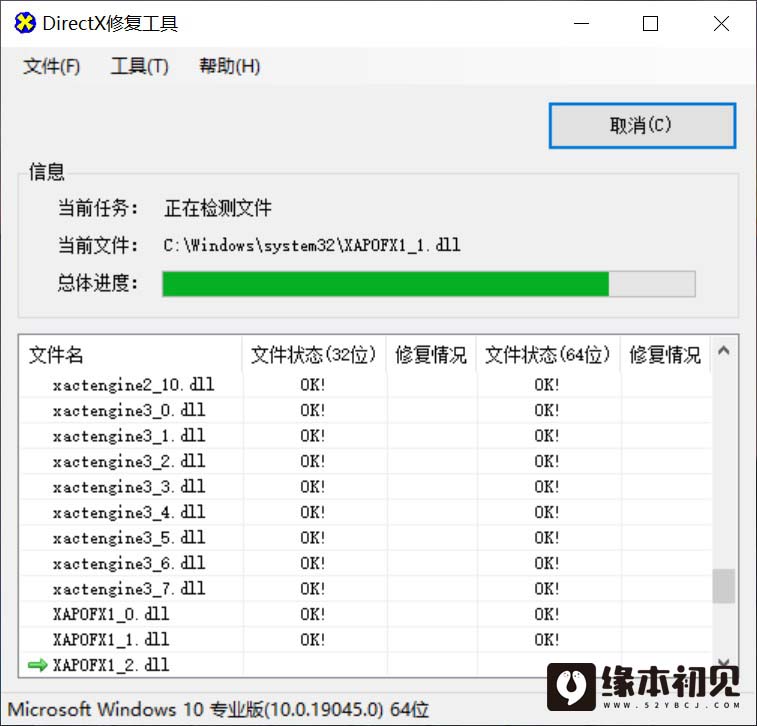
Task: Click the scroll down arrow of file list
Action: coord(723,663)
